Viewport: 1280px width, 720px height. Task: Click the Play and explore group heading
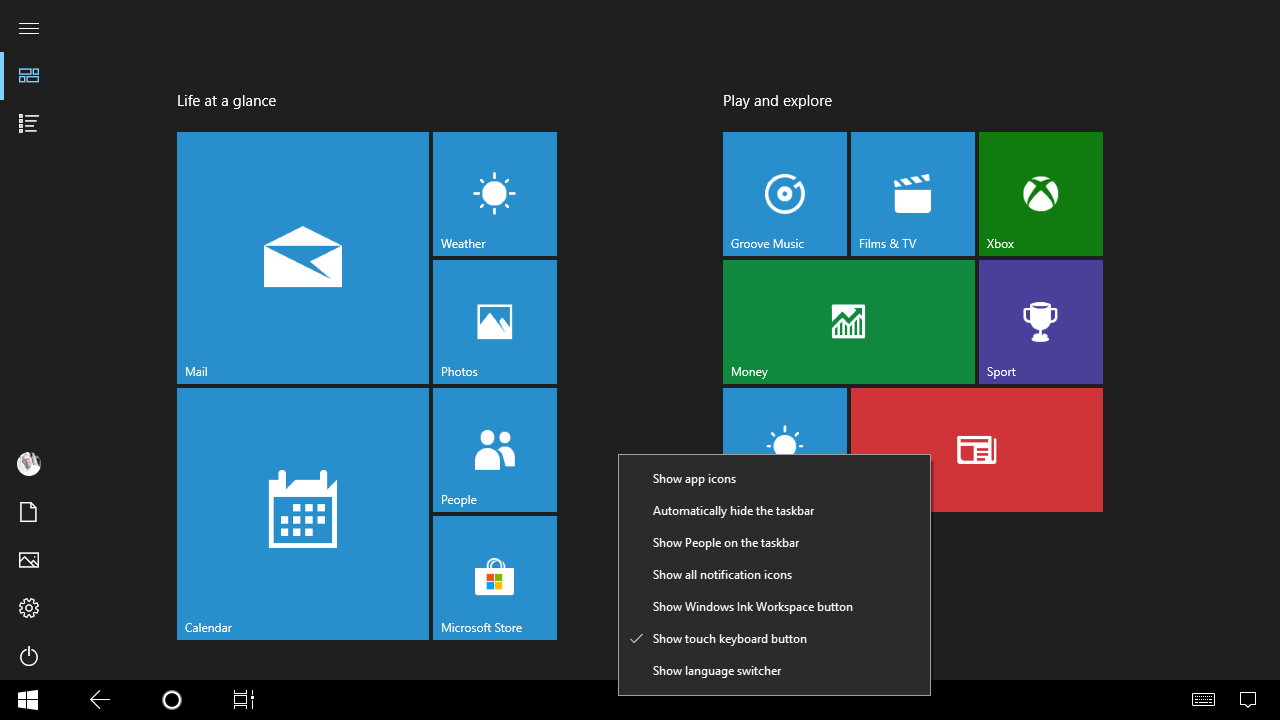click(777, 101)
